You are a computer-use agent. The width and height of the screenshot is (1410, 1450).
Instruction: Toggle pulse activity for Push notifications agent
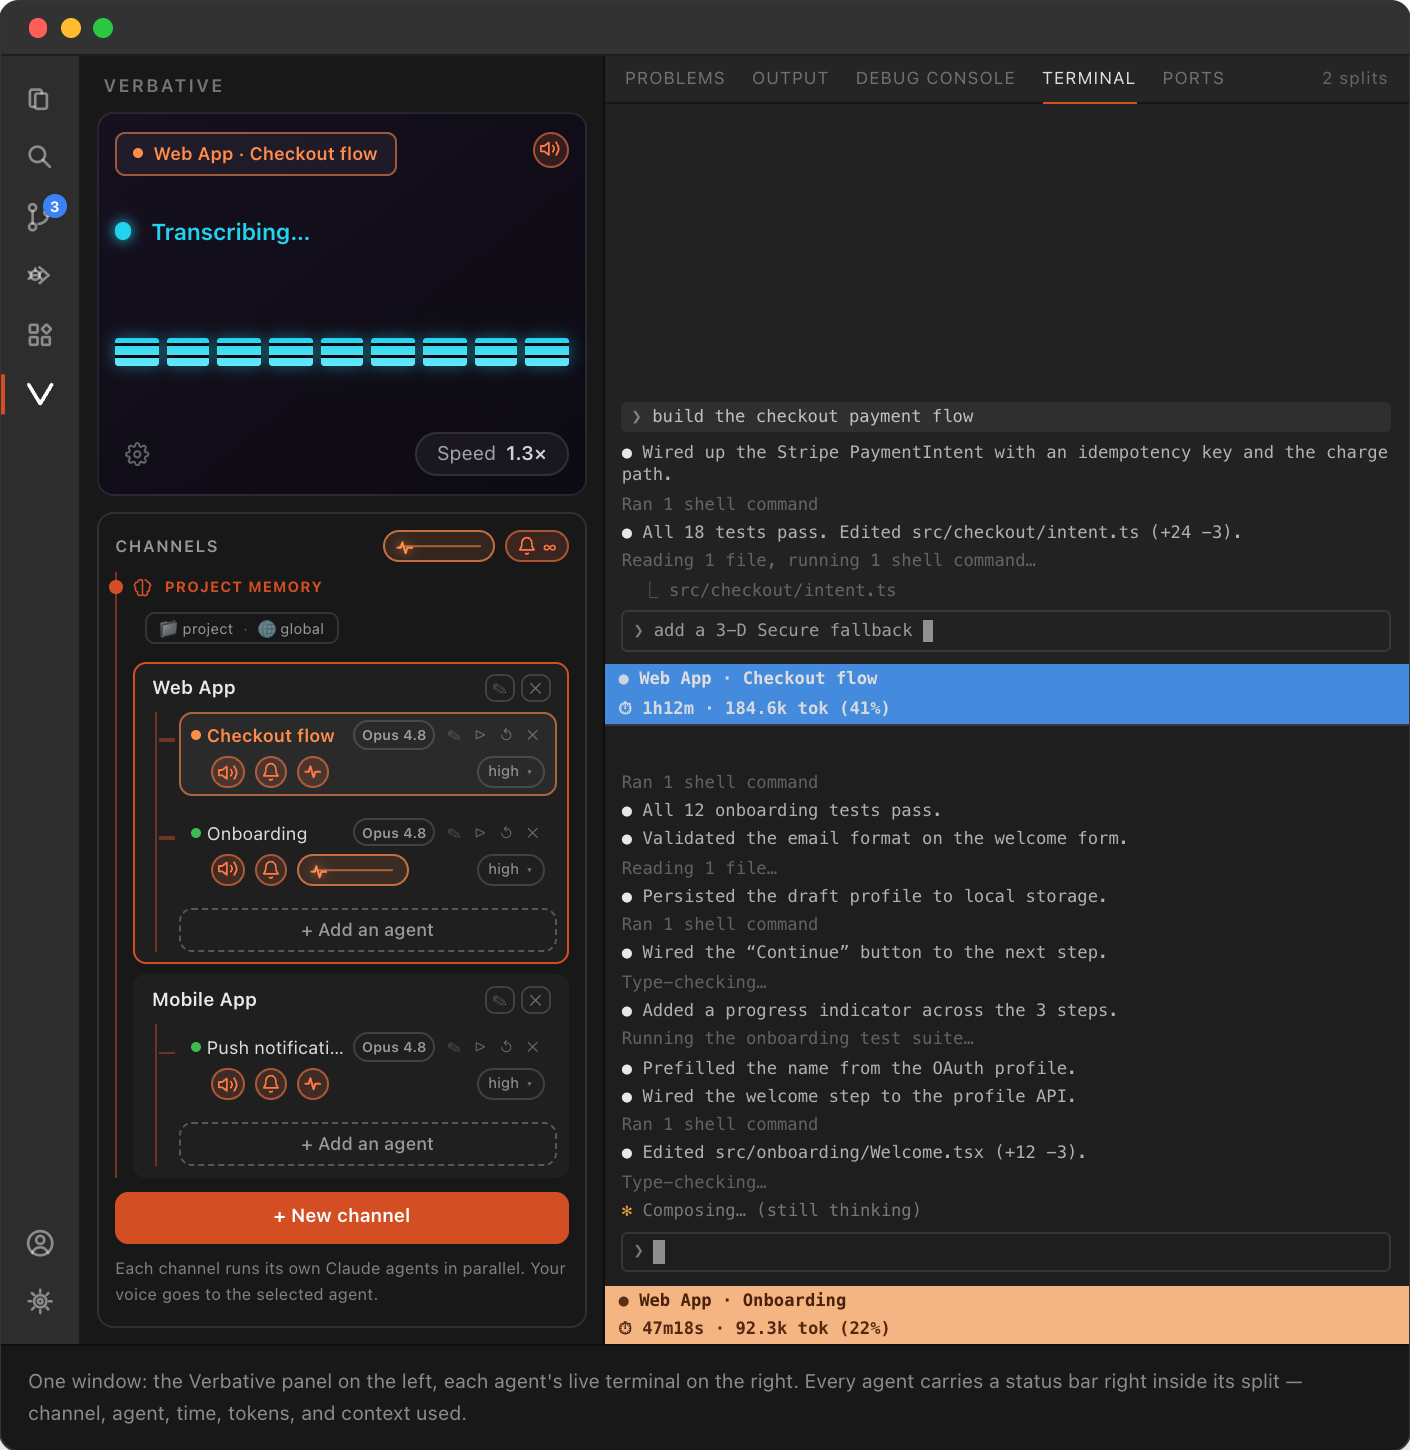click(313, 1084)
